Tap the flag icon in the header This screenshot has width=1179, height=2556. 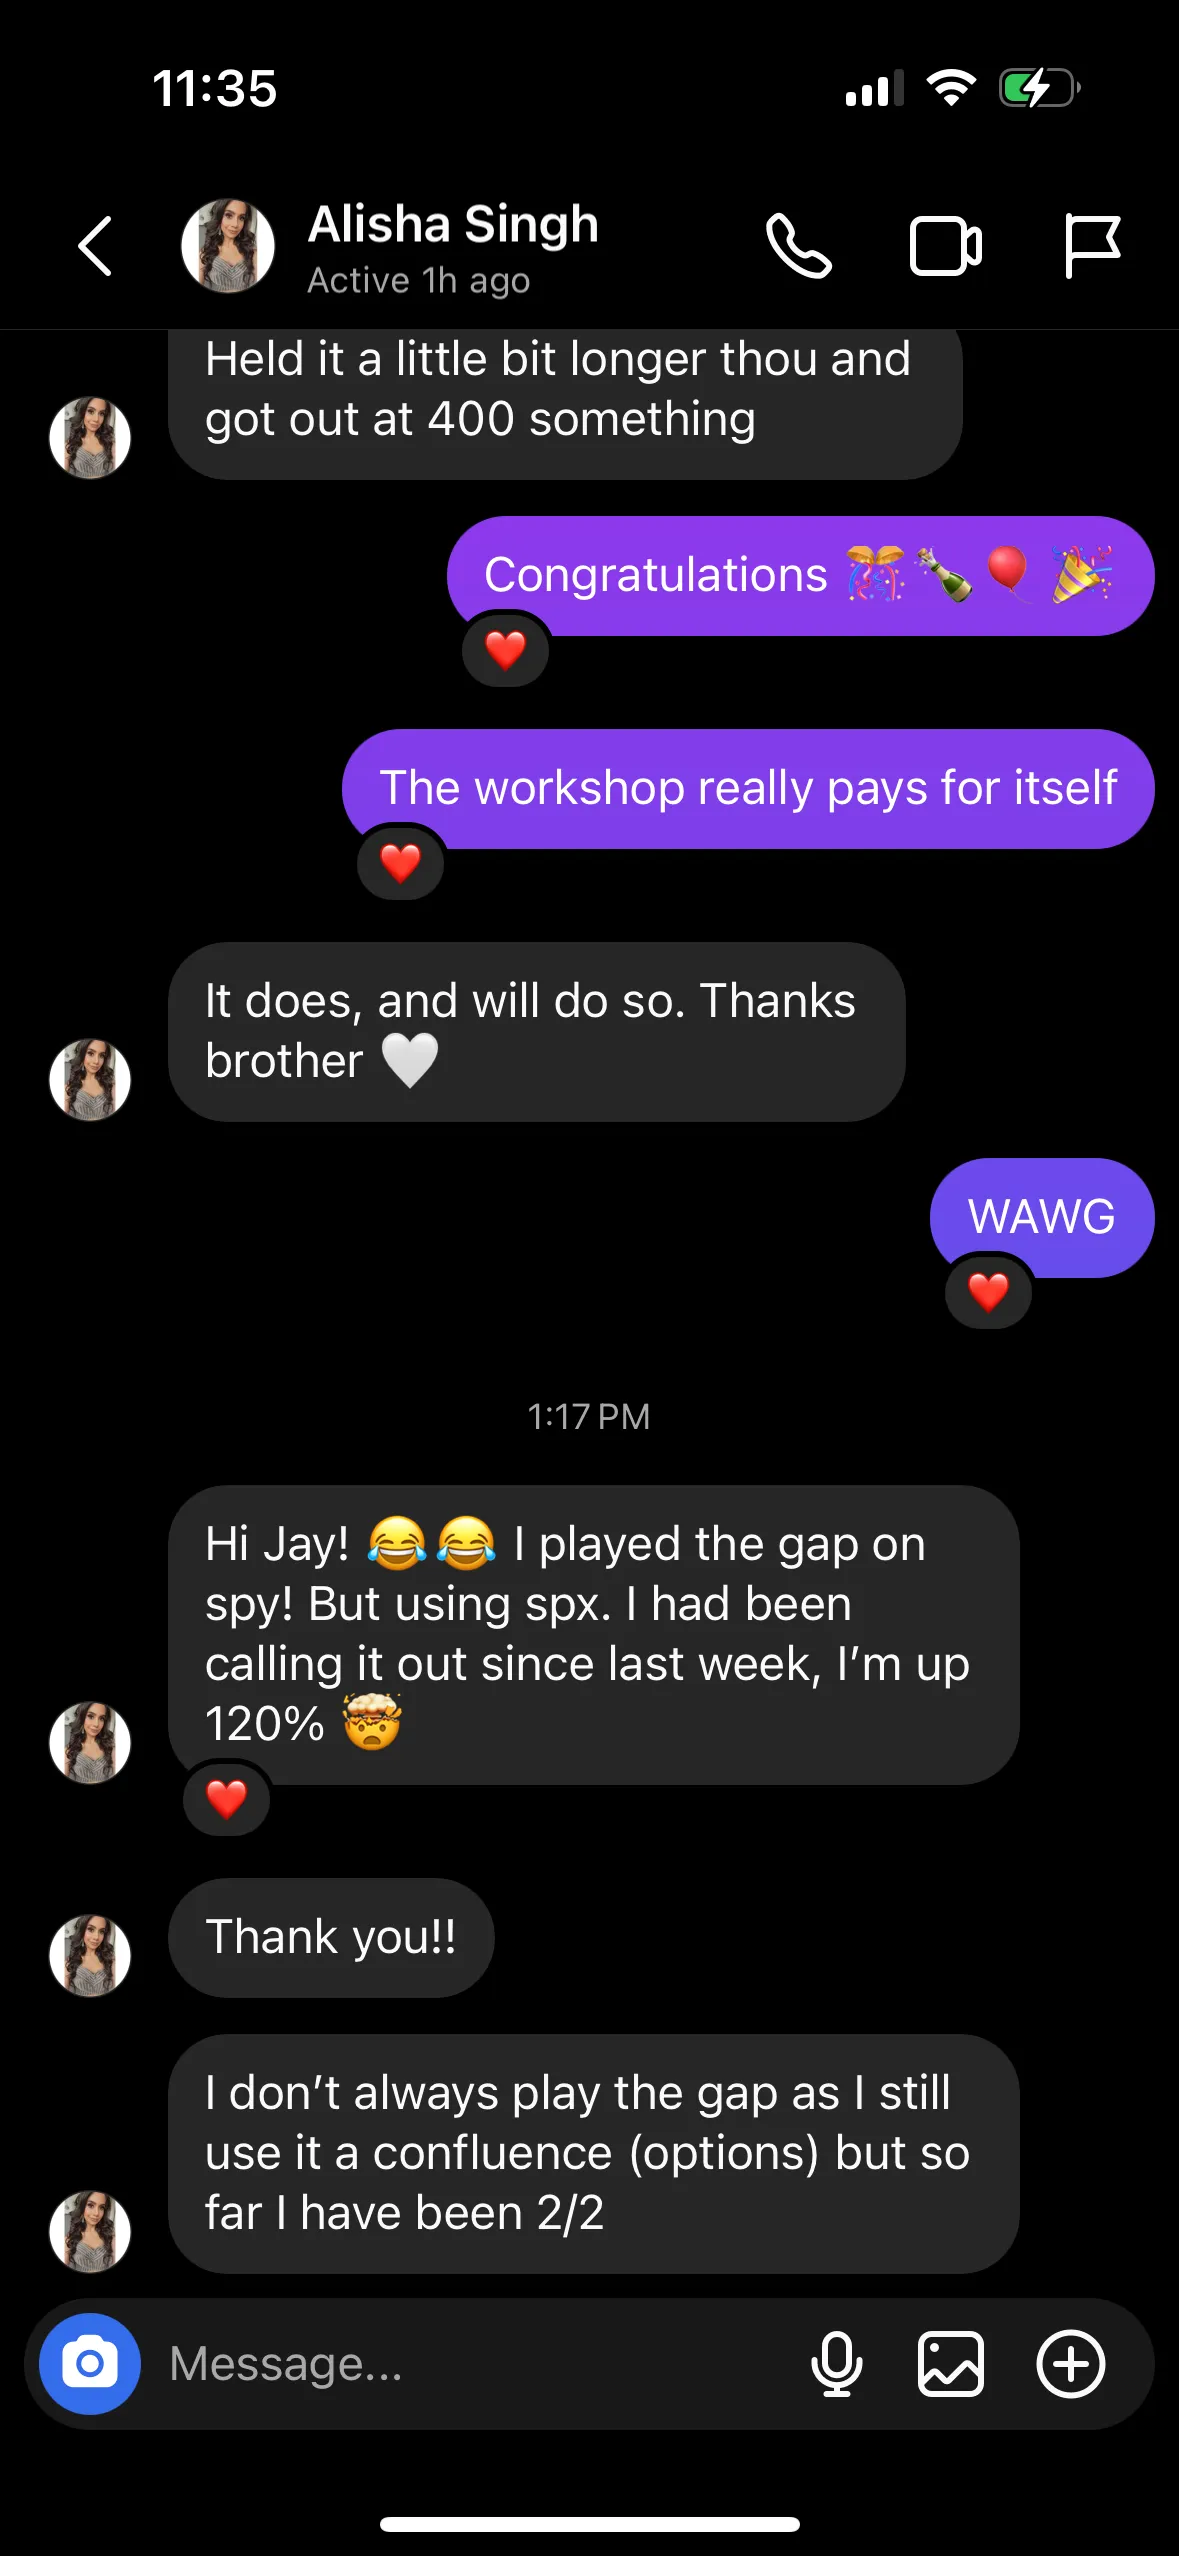point(1091,245)
